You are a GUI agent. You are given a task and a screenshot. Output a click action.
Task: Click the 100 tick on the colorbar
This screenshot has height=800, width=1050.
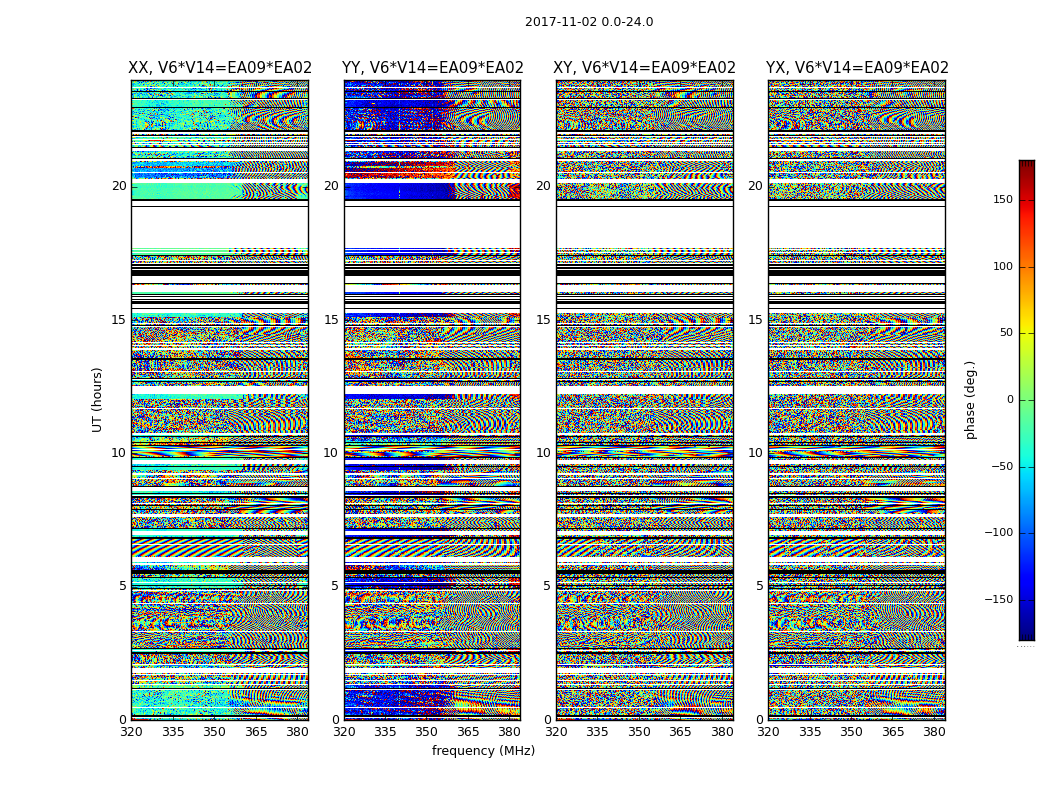pos(1002,266)
